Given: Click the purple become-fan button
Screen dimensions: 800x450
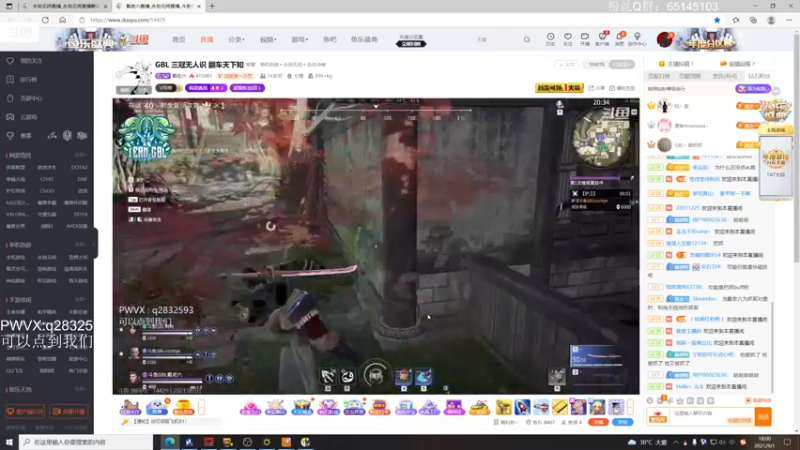Looking at the screenshot, I should point(753,88).
